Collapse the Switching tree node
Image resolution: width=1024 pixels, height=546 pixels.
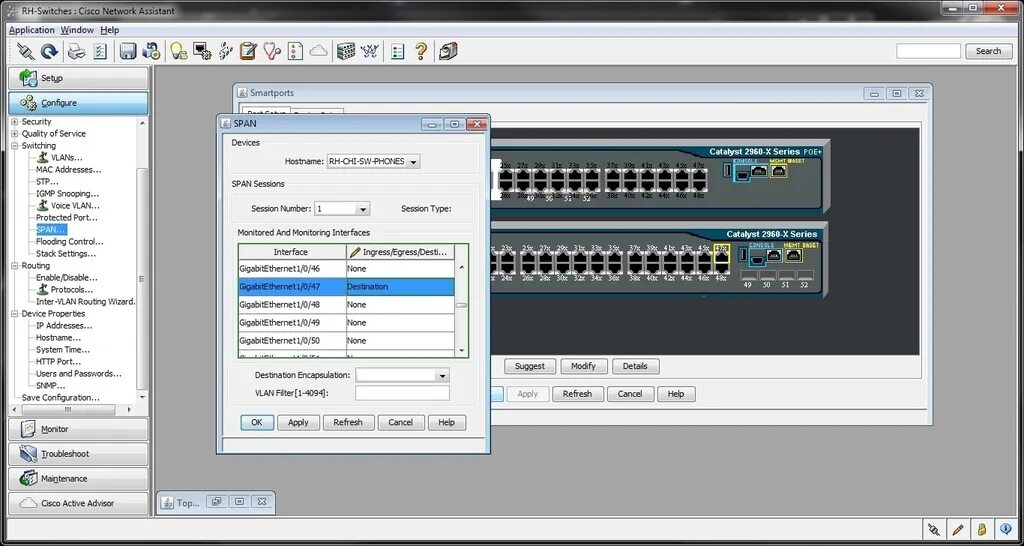[x=15, y=146]
